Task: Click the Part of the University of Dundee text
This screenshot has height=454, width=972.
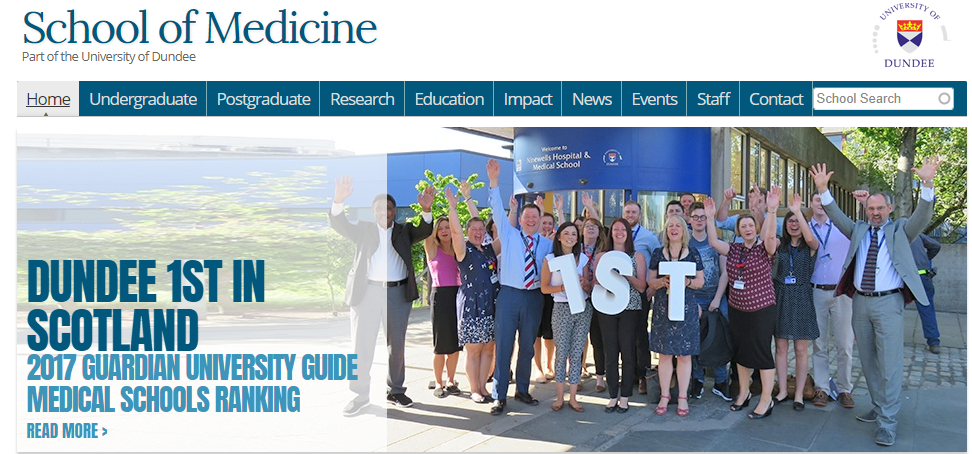Action: [x=109, y=57]
